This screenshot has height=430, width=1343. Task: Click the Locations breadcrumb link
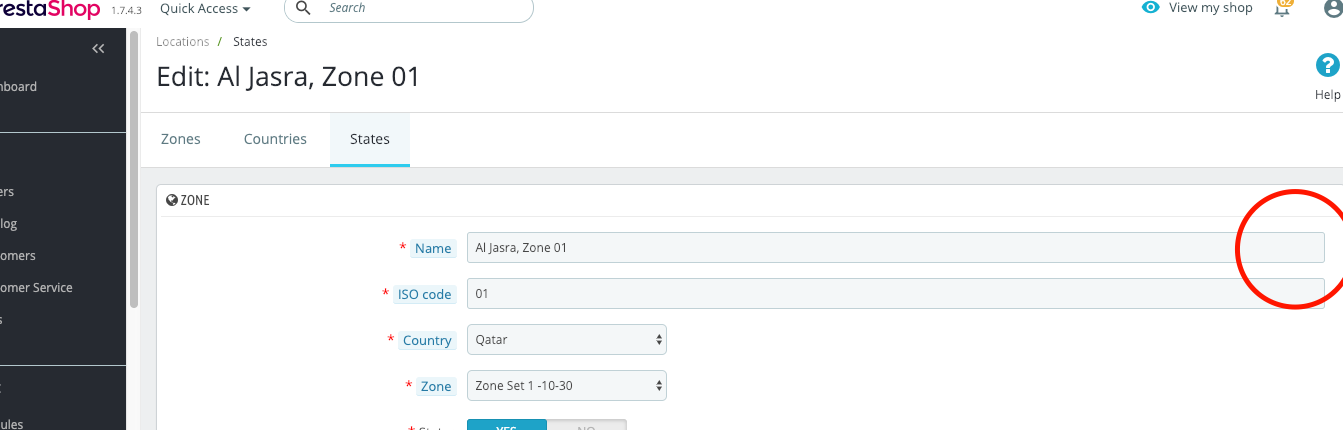click(182, 42)
